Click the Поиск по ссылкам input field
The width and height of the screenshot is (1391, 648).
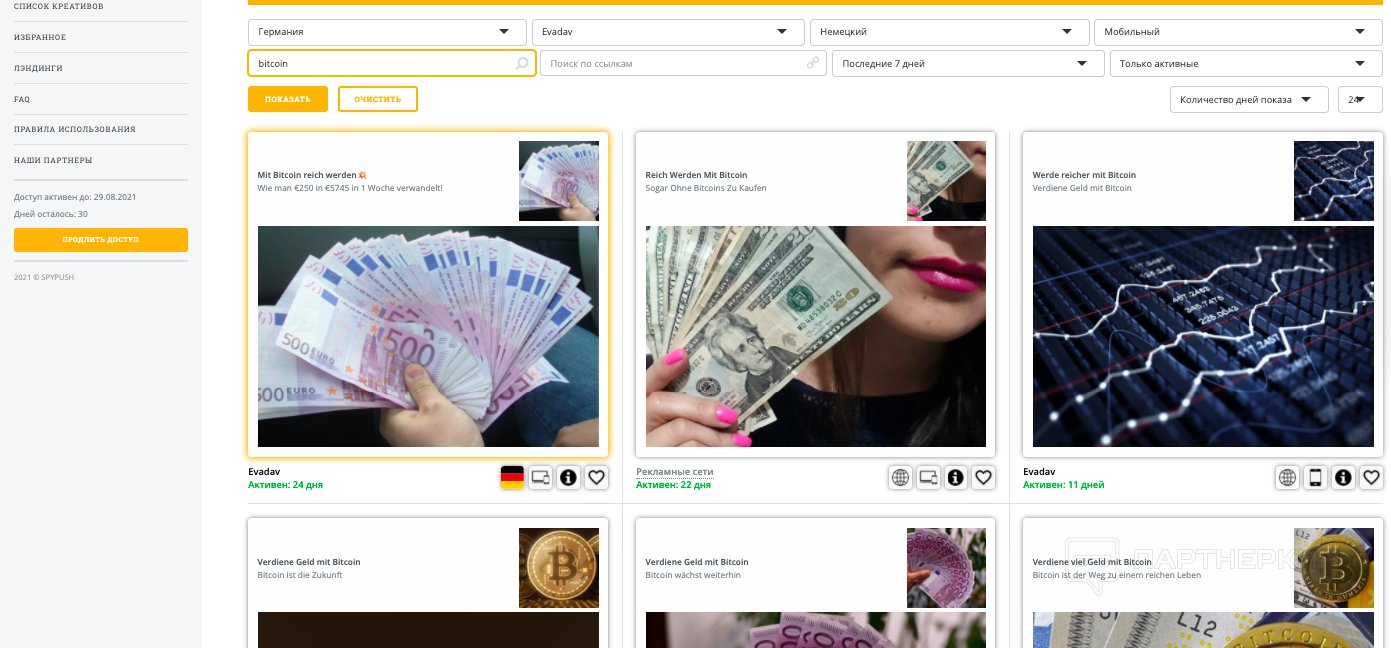click(683, 63)
